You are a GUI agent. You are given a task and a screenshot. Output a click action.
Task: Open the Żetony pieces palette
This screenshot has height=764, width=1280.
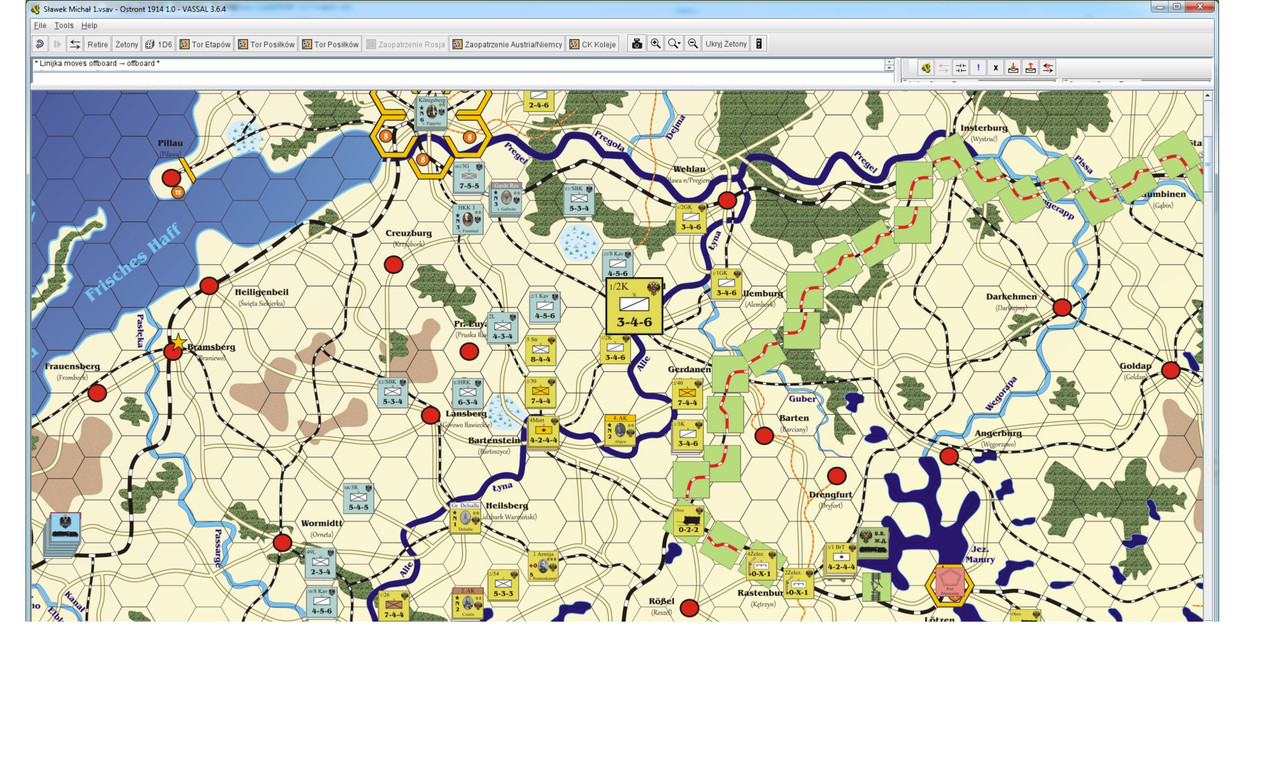127,44
